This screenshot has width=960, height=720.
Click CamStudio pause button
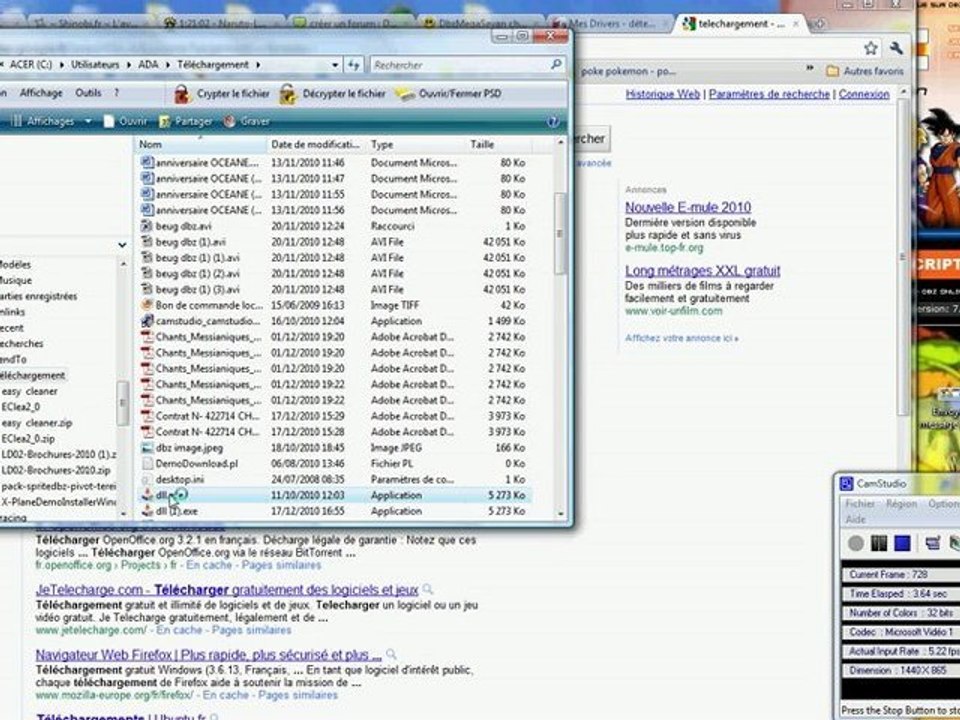point(879,543)
